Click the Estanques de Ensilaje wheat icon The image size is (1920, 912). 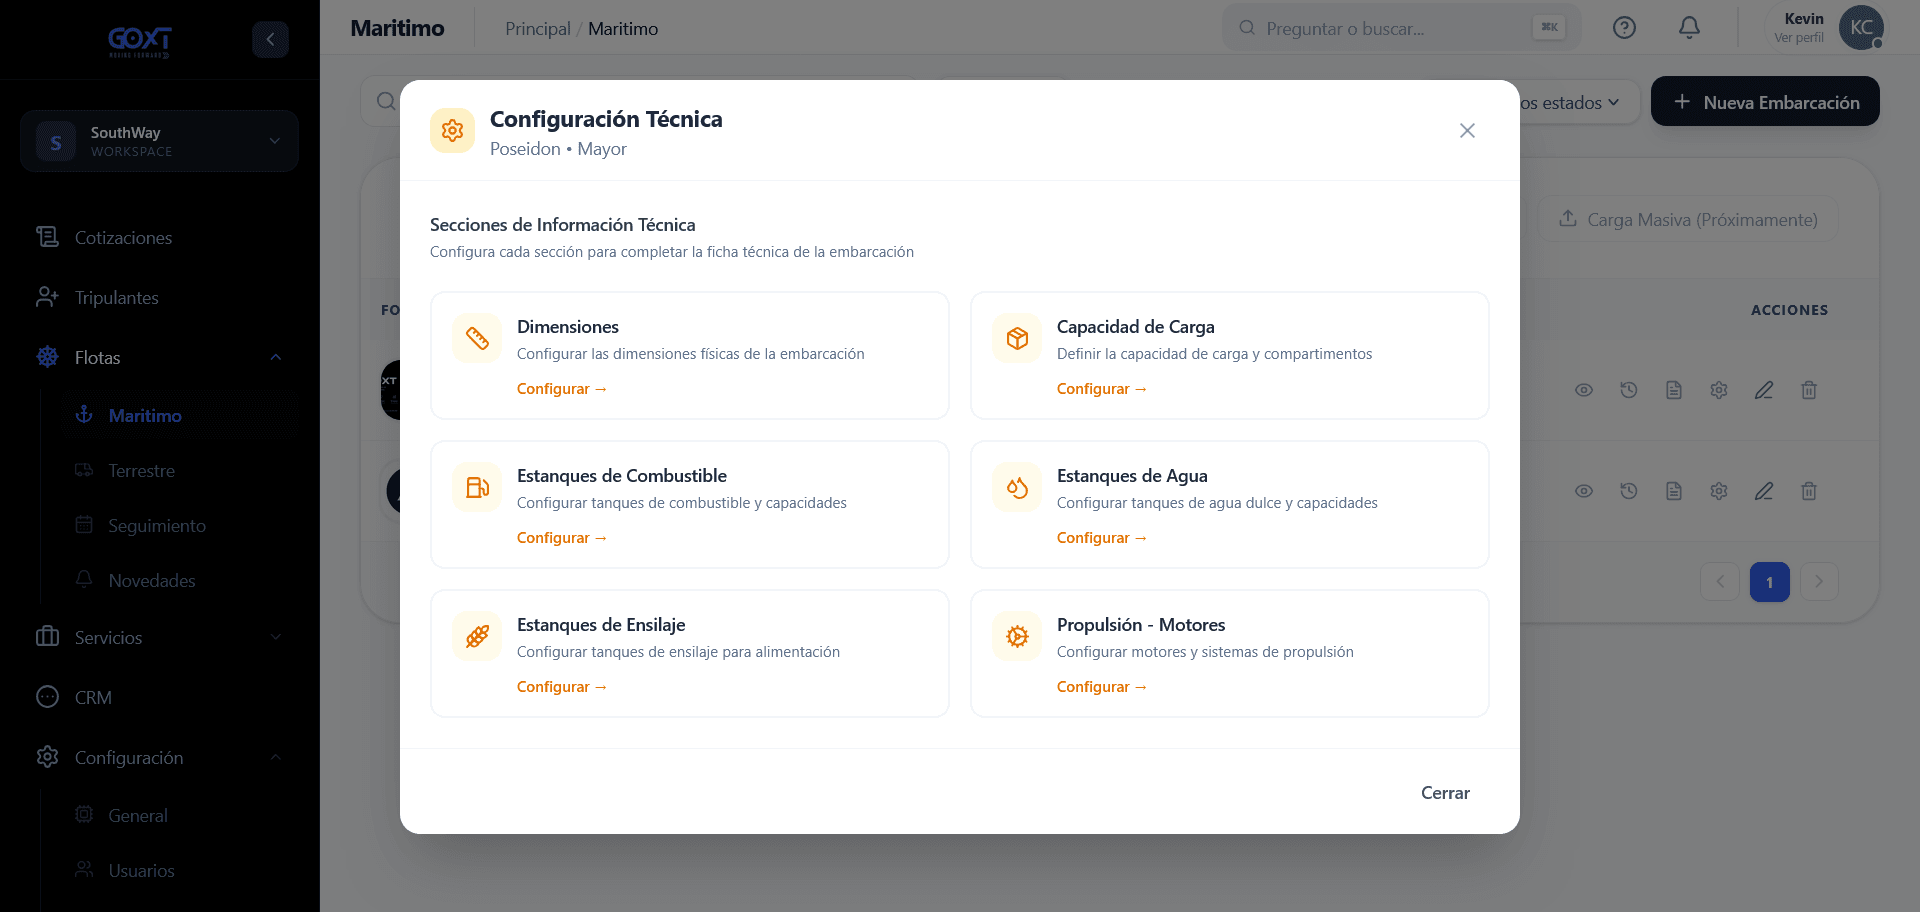click(477, 636)
